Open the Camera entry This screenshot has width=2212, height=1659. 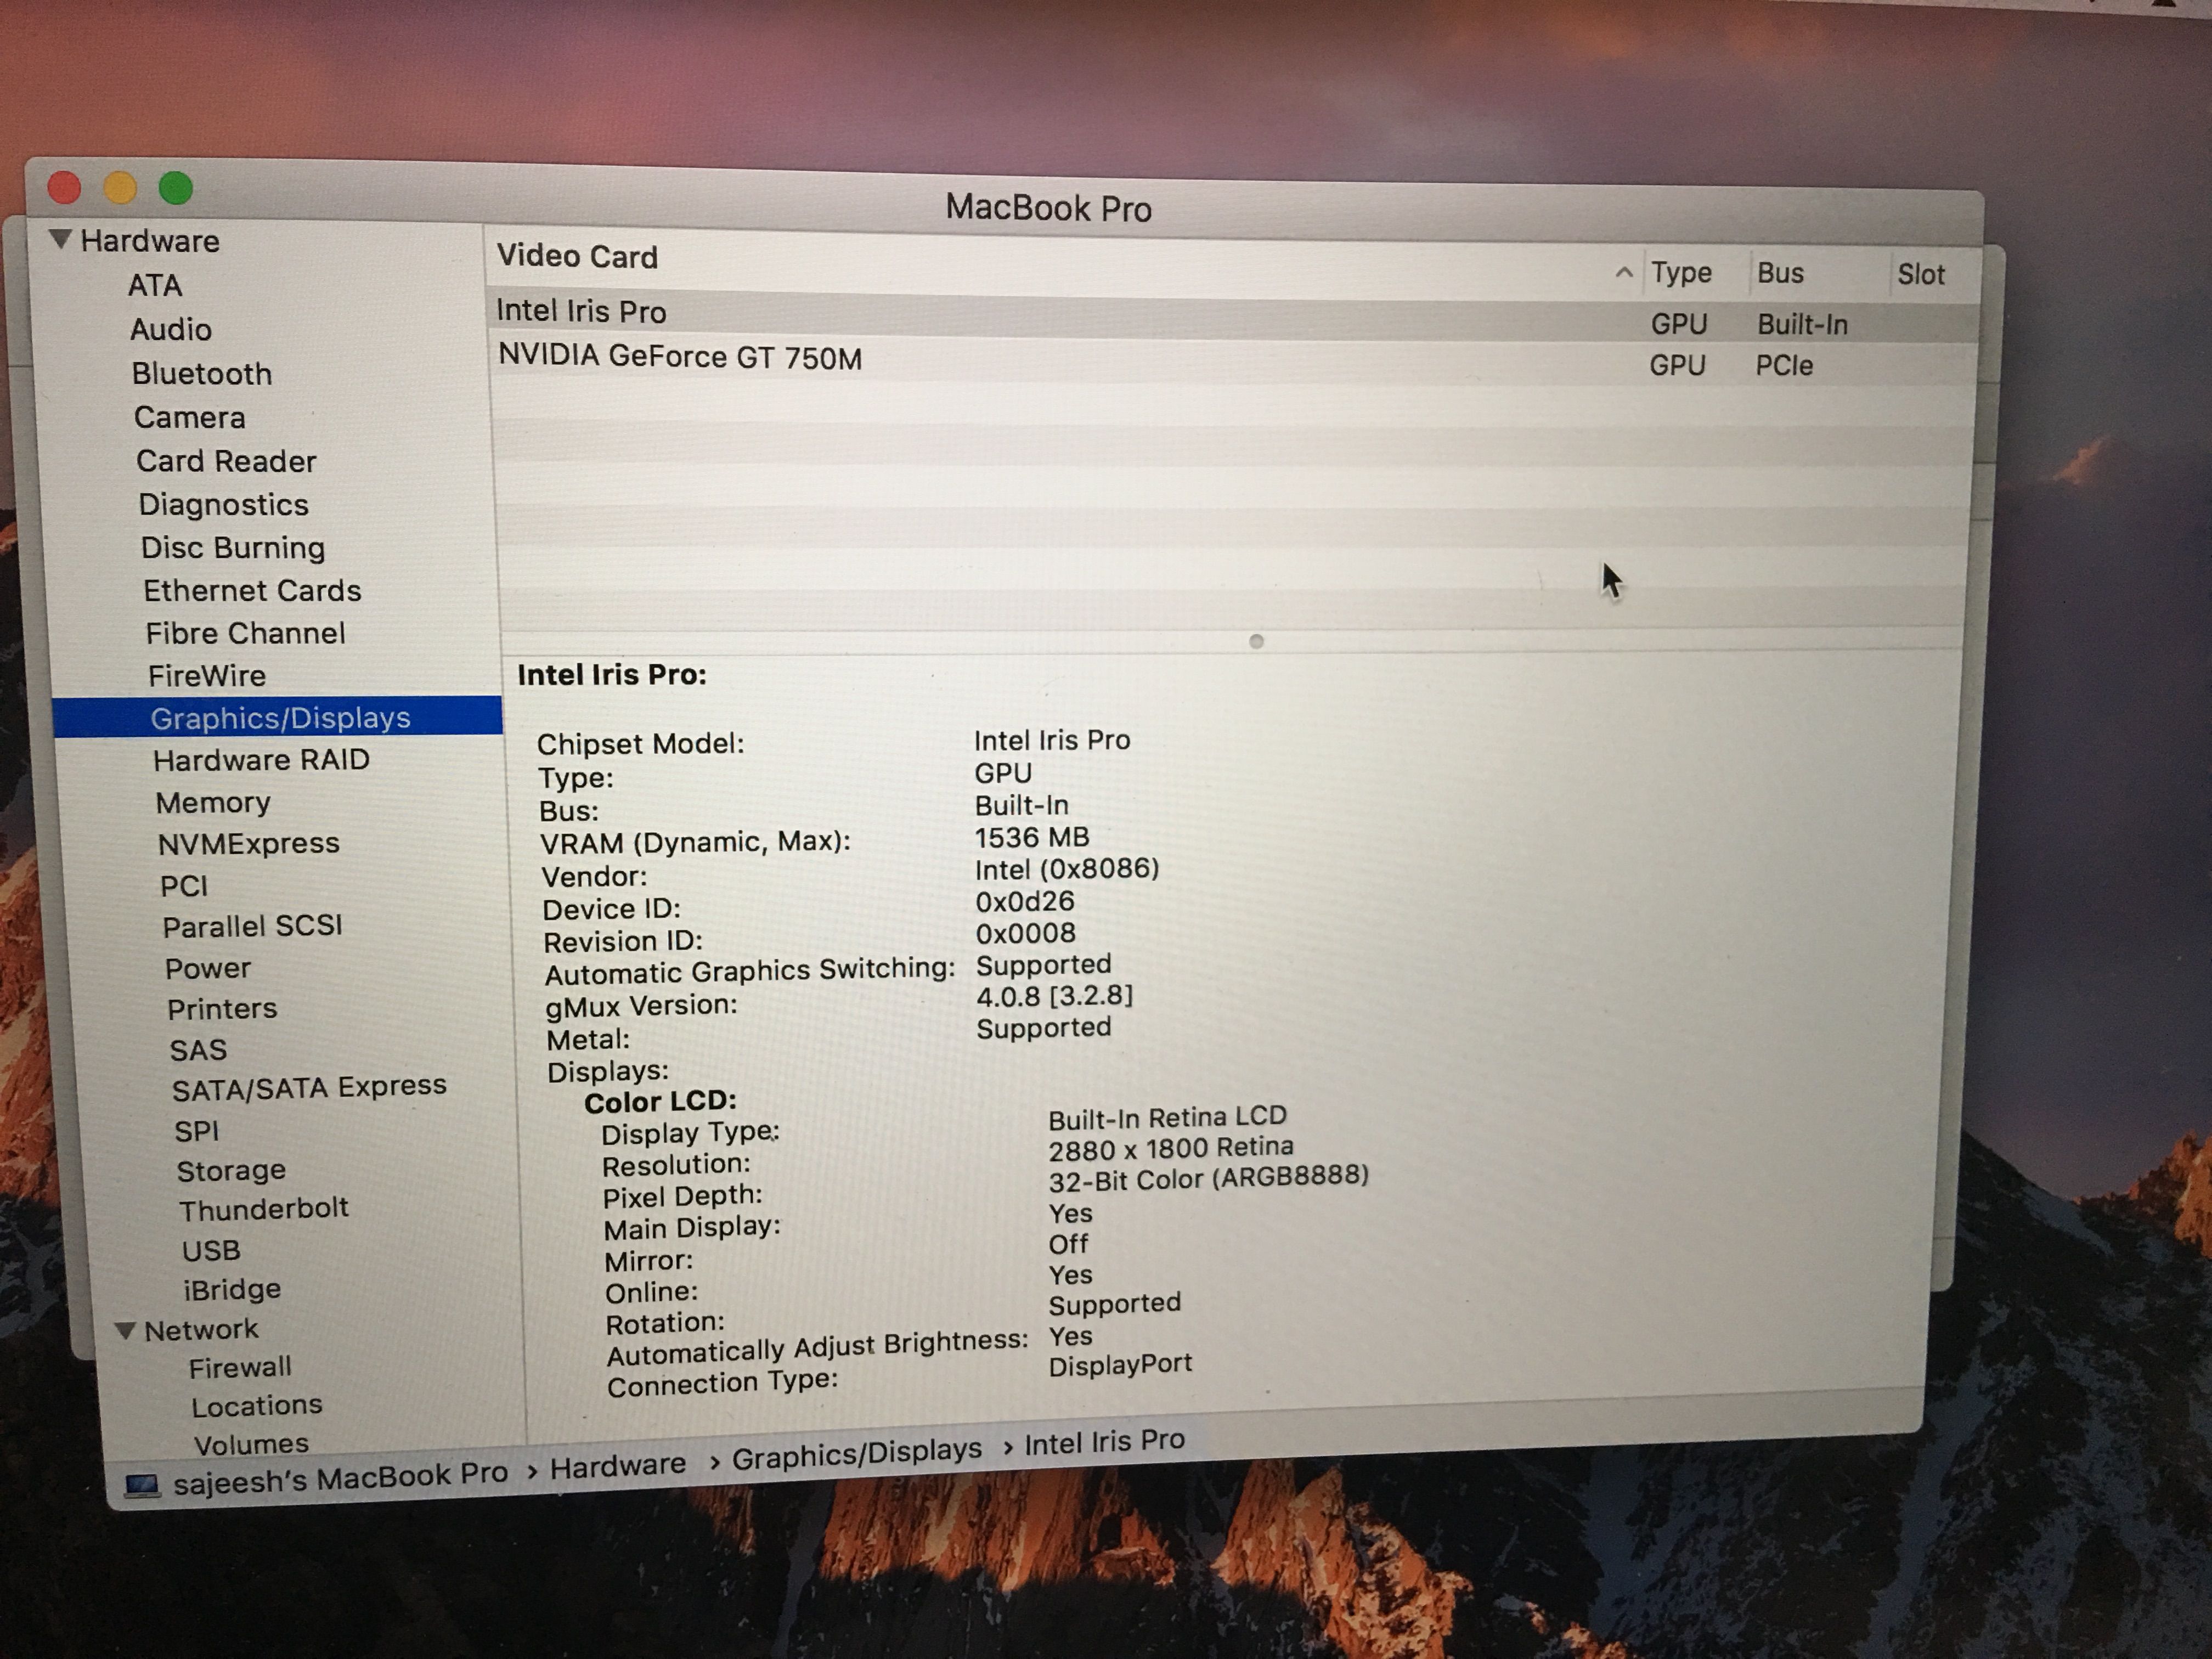[190, 417]
